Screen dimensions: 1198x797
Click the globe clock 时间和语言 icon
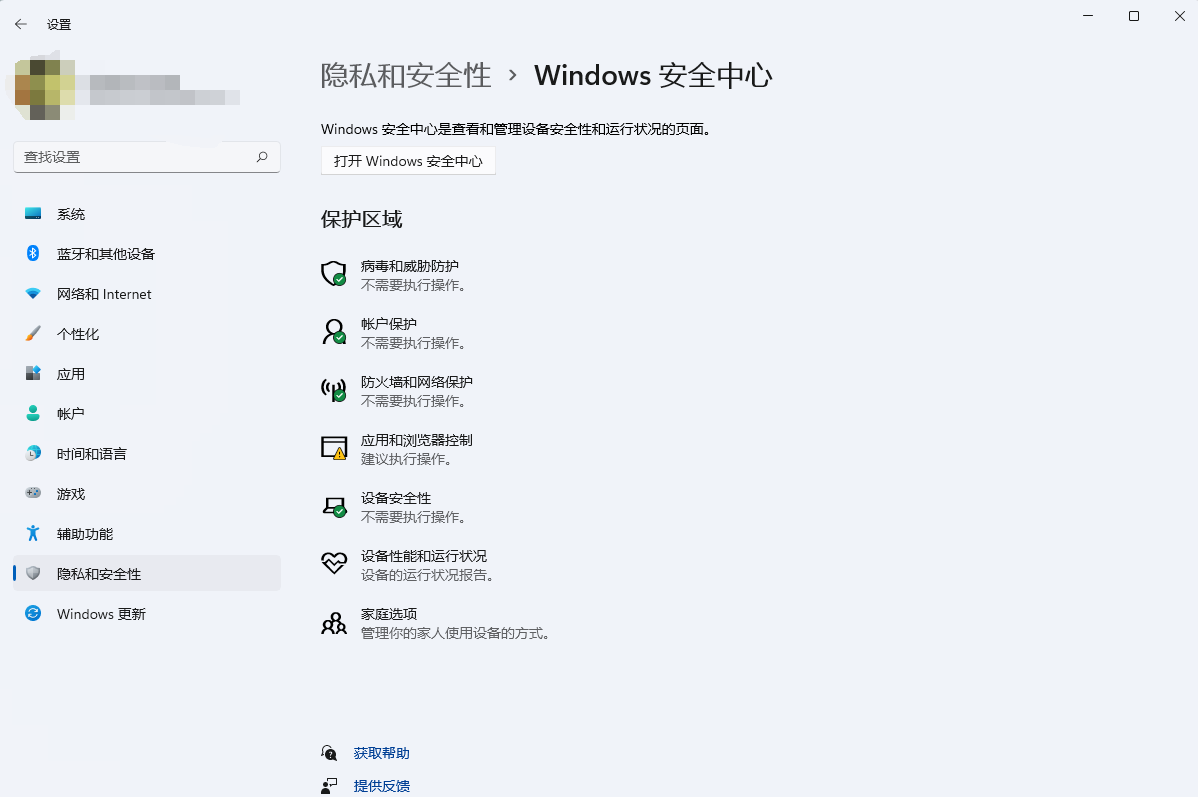[33, 453]
